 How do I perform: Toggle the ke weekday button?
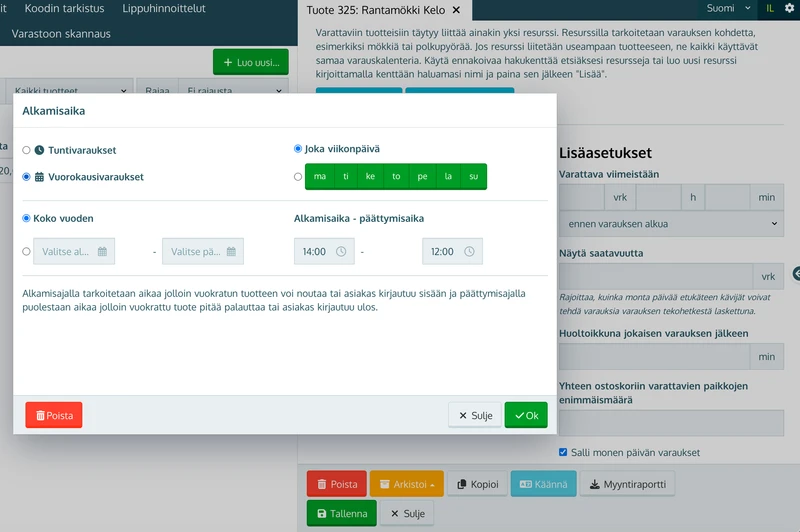(x=370, y=176)
